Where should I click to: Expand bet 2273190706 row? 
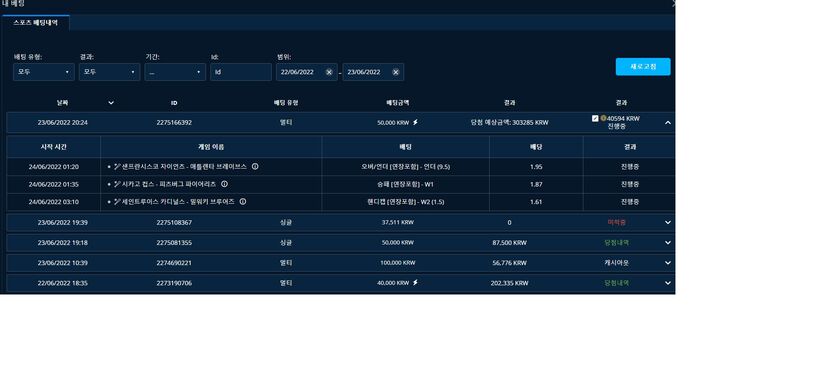click(668, 283)
